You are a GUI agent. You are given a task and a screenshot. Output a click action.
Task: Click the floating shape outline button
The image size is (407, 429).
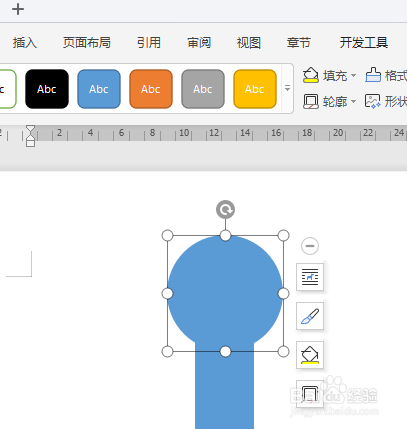tap(310, 394)
